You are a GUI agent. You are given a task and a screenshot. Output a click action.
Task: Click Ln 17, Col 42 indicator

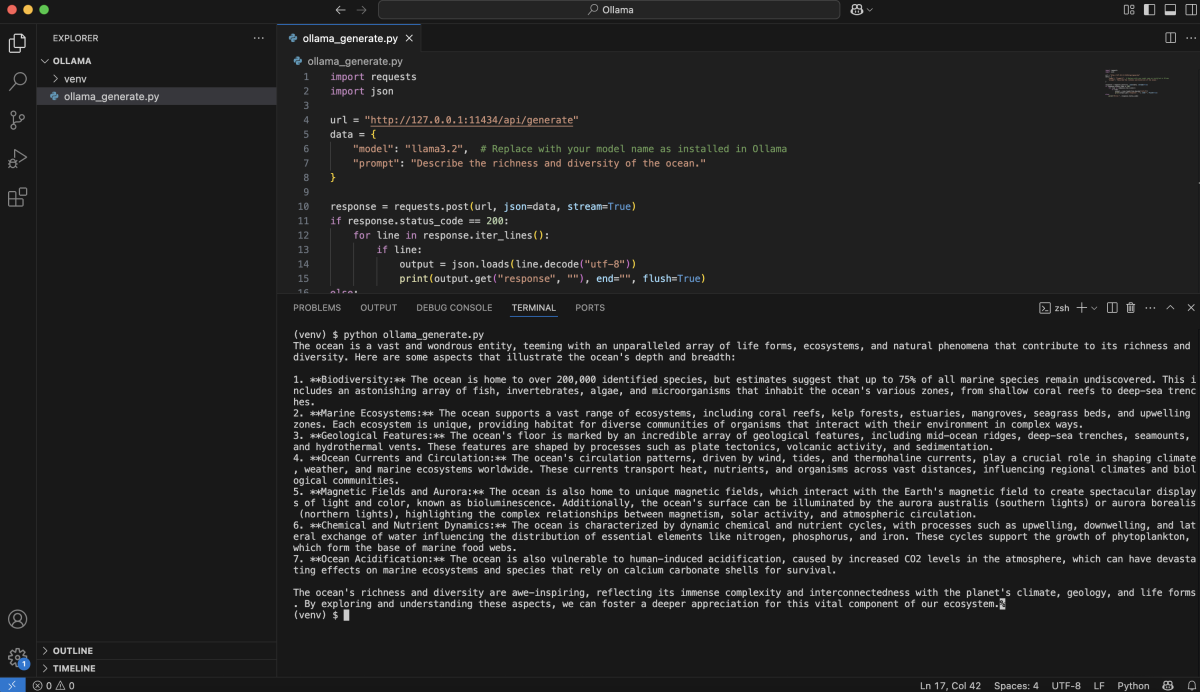950,685
